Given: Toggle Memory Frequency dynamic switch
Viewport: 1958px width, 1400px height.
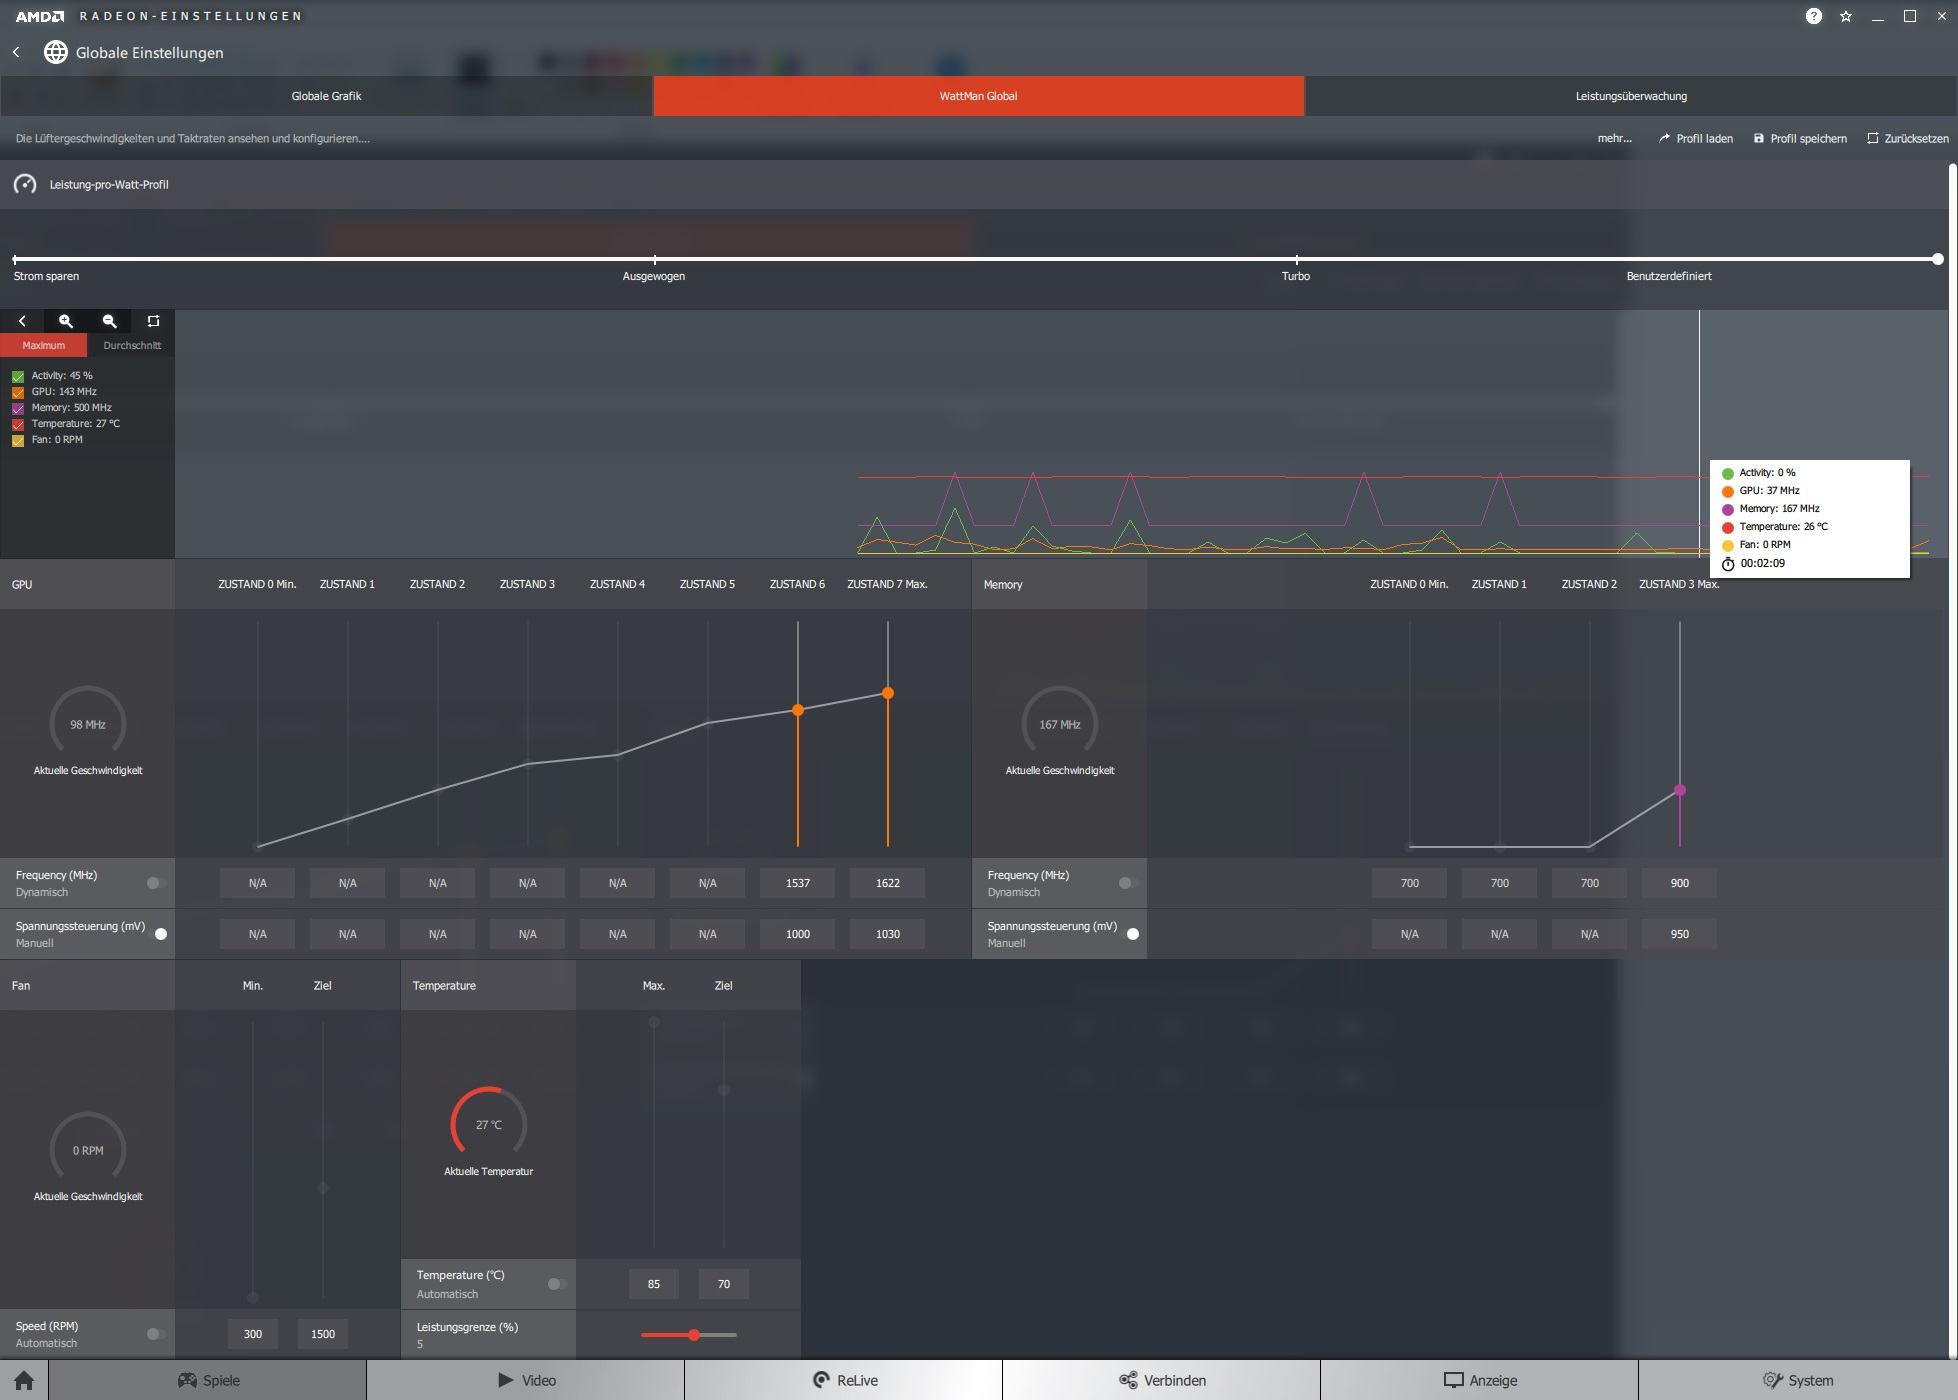Looking at the screenshot, I should 1128,883.
